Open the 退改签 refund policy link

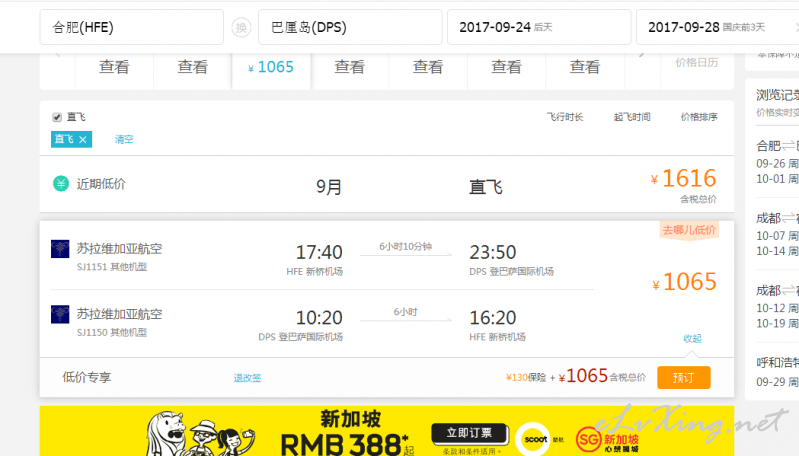tap(248, 378)
